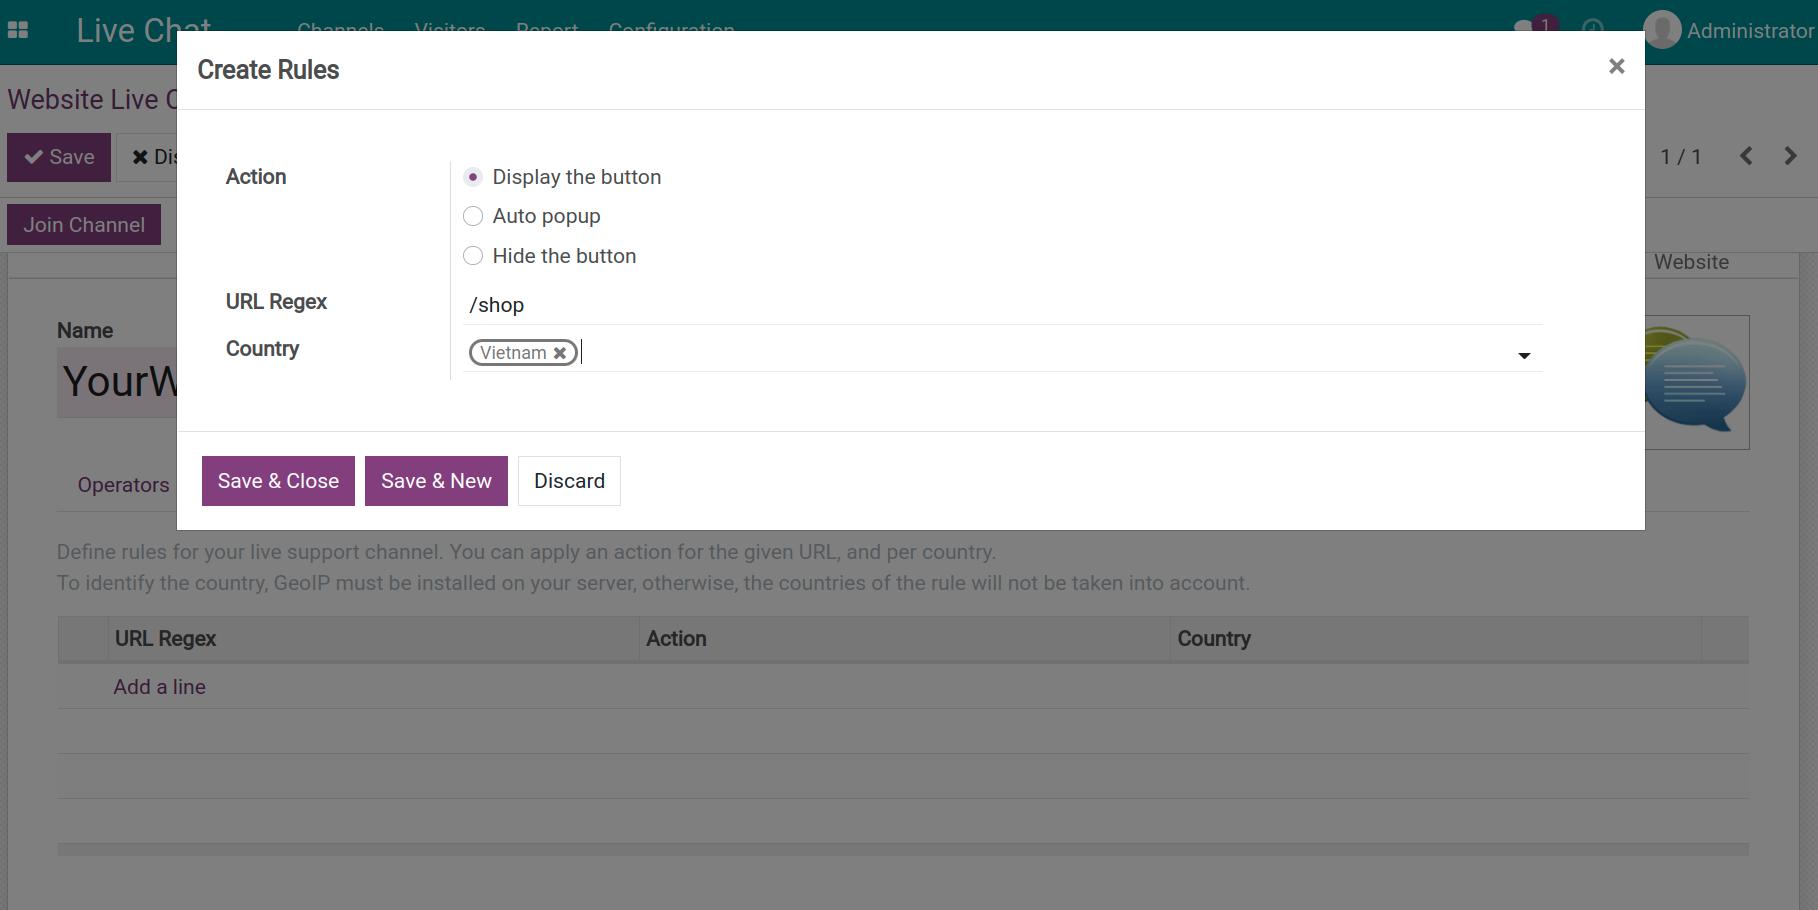Select Display the button option
Screen dimensions: 1818x910
[x=473, y=177]
